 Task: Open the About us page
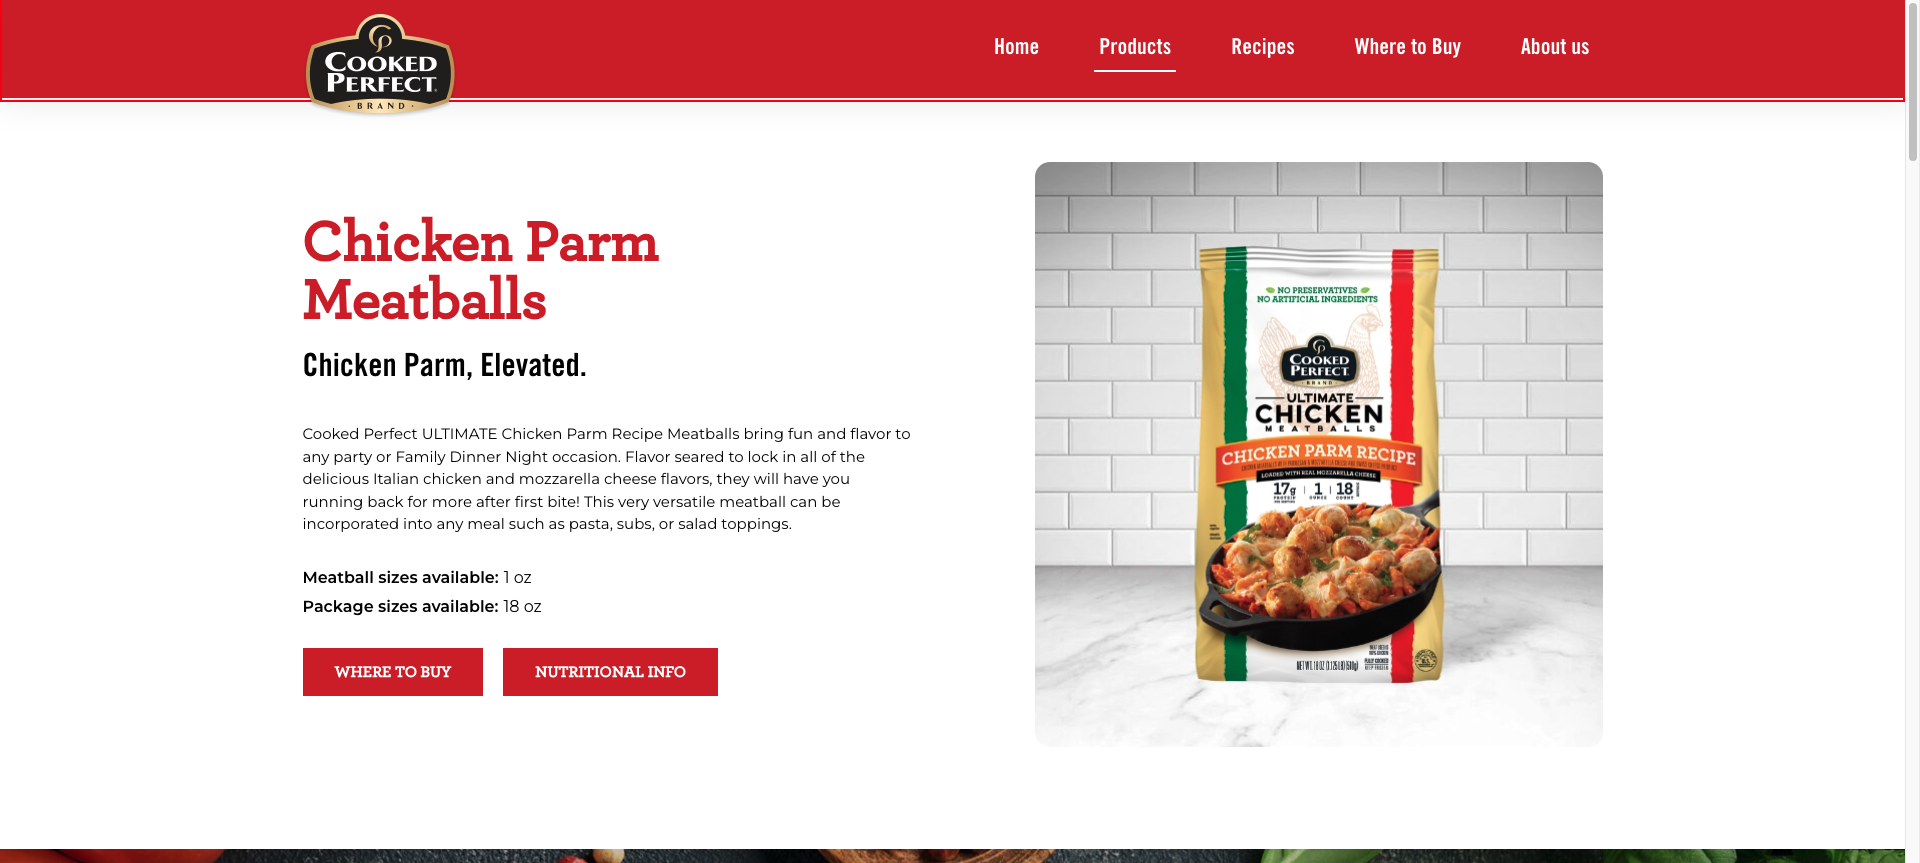(x=1554, y=47)
